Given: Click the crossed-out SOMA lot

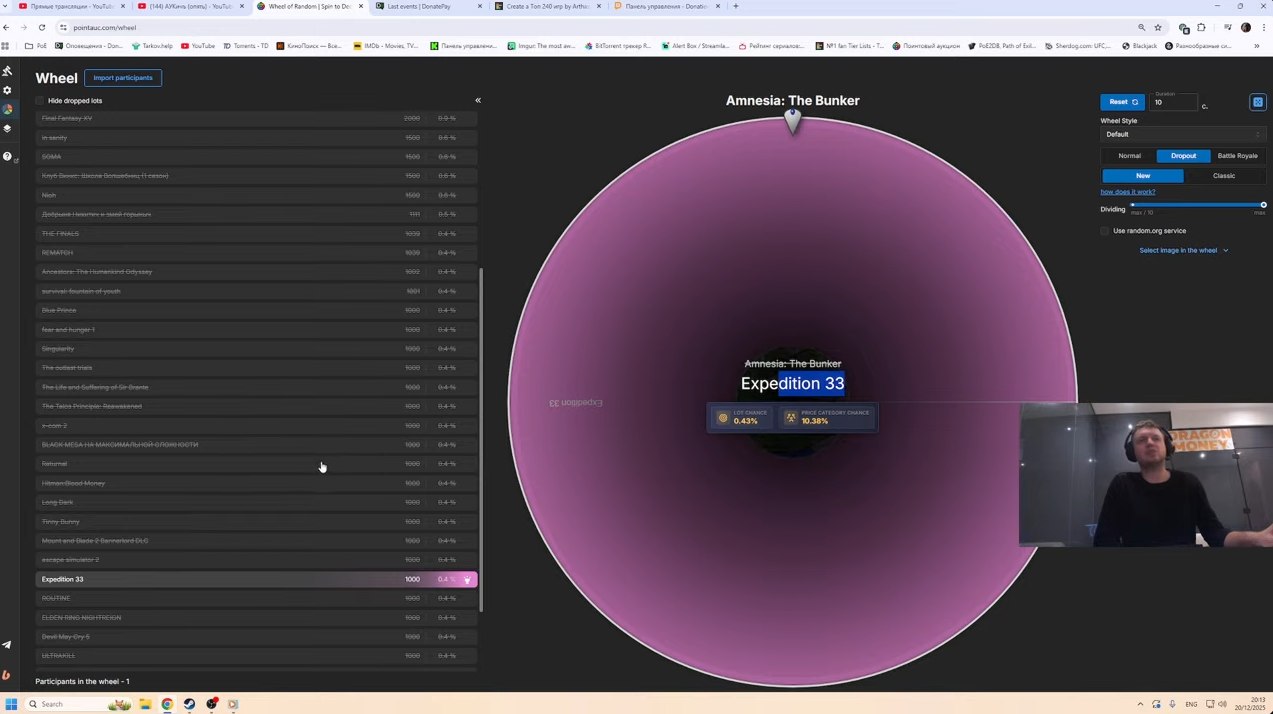Looking at the screenshot, I should 256,157.
